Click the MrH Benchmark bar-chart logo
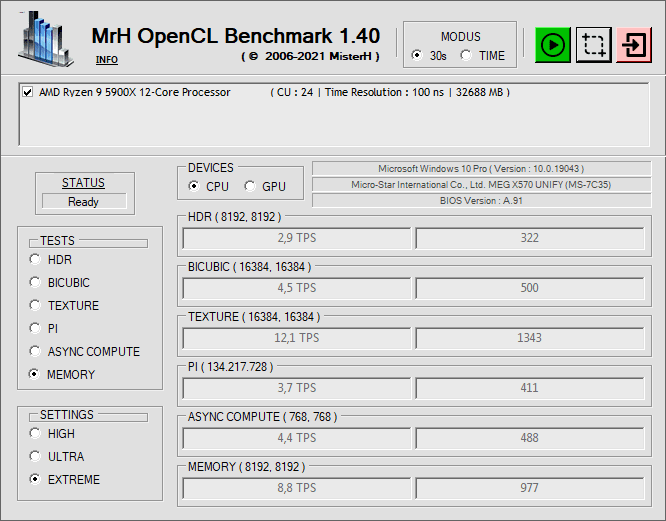The height and width of the screenshot is (521, 666). pos(46,39)
